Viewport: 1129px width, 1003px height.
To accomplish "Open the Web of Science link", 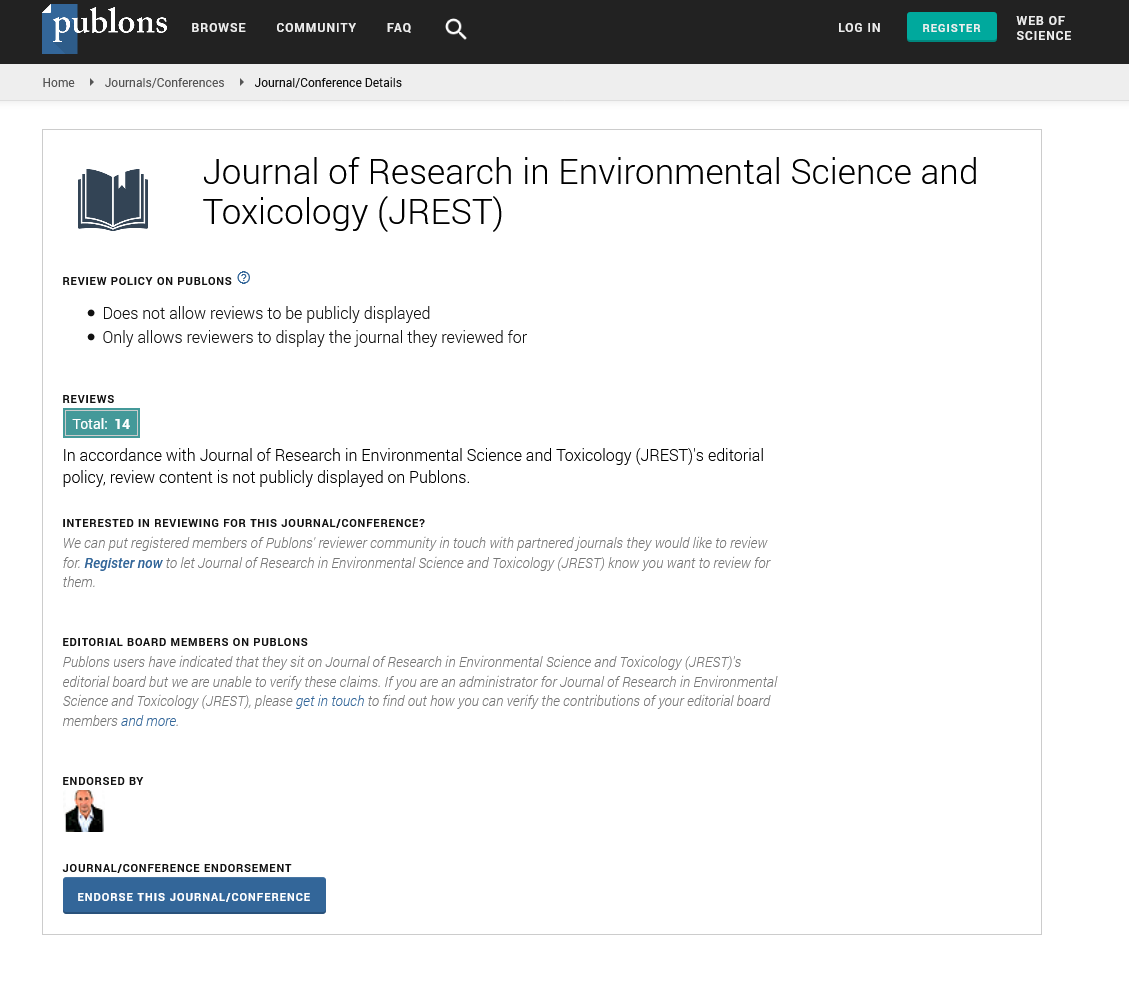I will tap(1043, 28).
